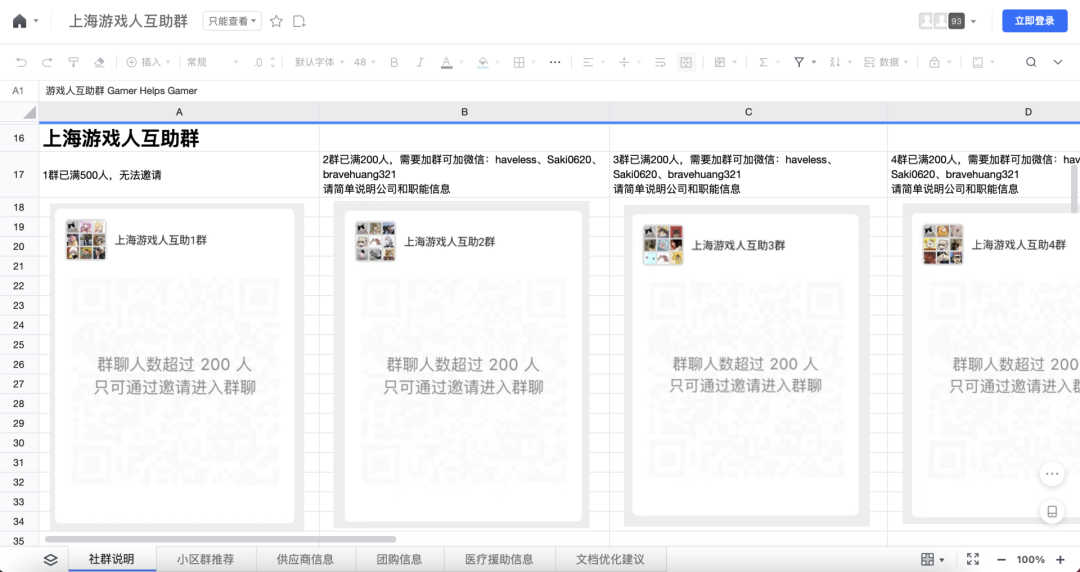The width and height of the screenshot is (1080, 572).
Task: Click the 100% zoom level
Action: [x=1030, y=560]
